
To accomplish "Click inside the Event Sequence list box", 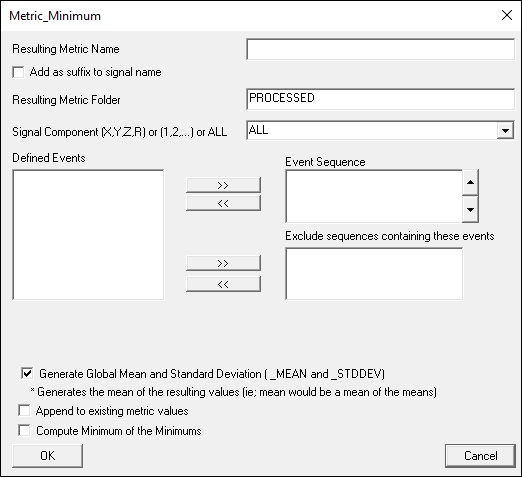I will point(374,196).
